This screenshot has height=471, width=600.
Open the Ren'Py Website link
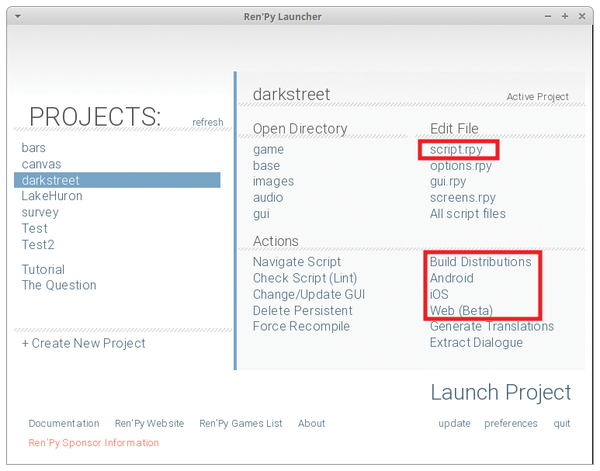coord(149,424)
